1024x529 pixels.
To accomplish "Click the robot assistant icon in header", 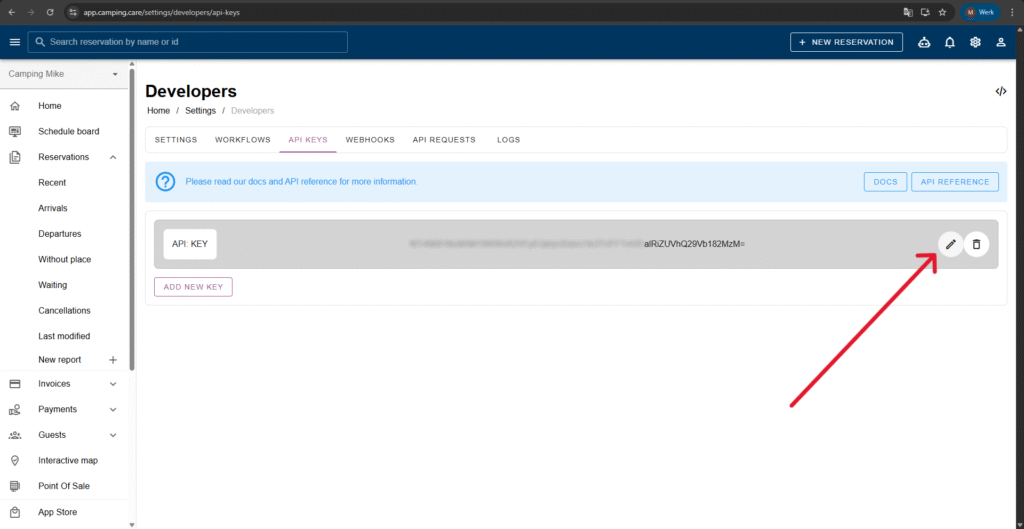I will (923, 42).
